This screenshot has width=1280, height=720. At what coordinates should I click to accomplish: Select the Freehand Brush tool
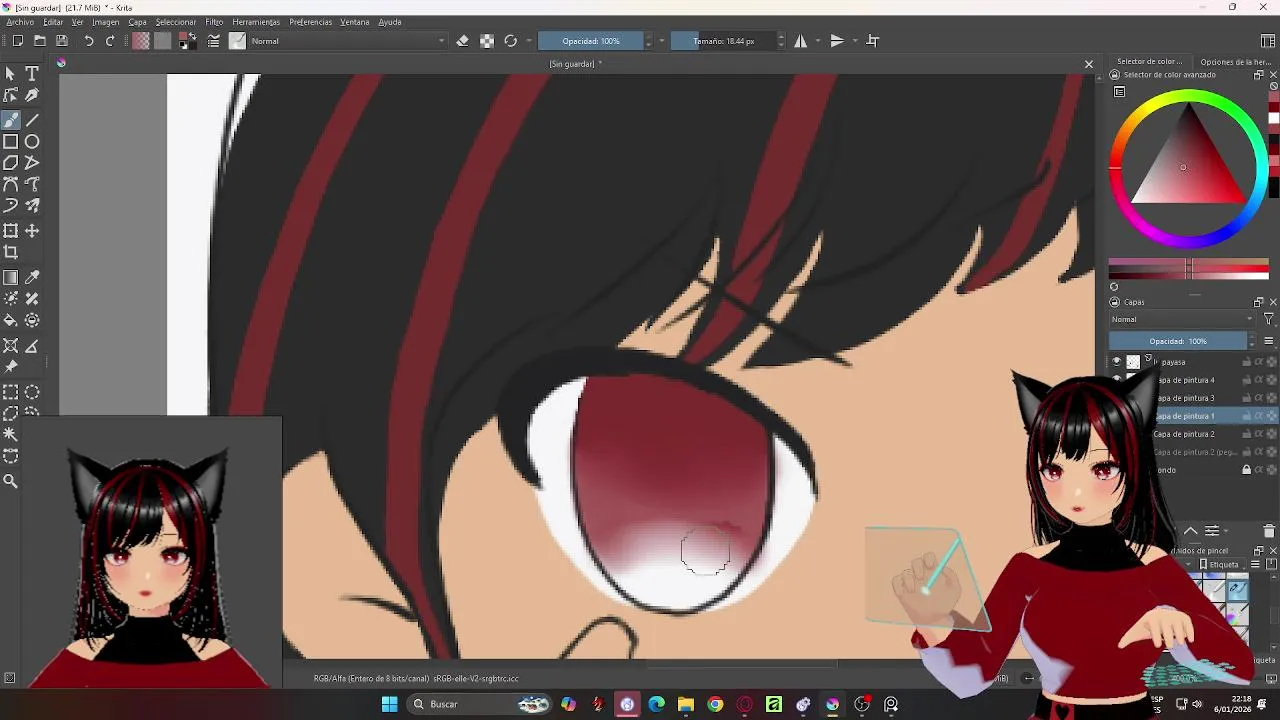pyautogui.click(x=11, y=119)
